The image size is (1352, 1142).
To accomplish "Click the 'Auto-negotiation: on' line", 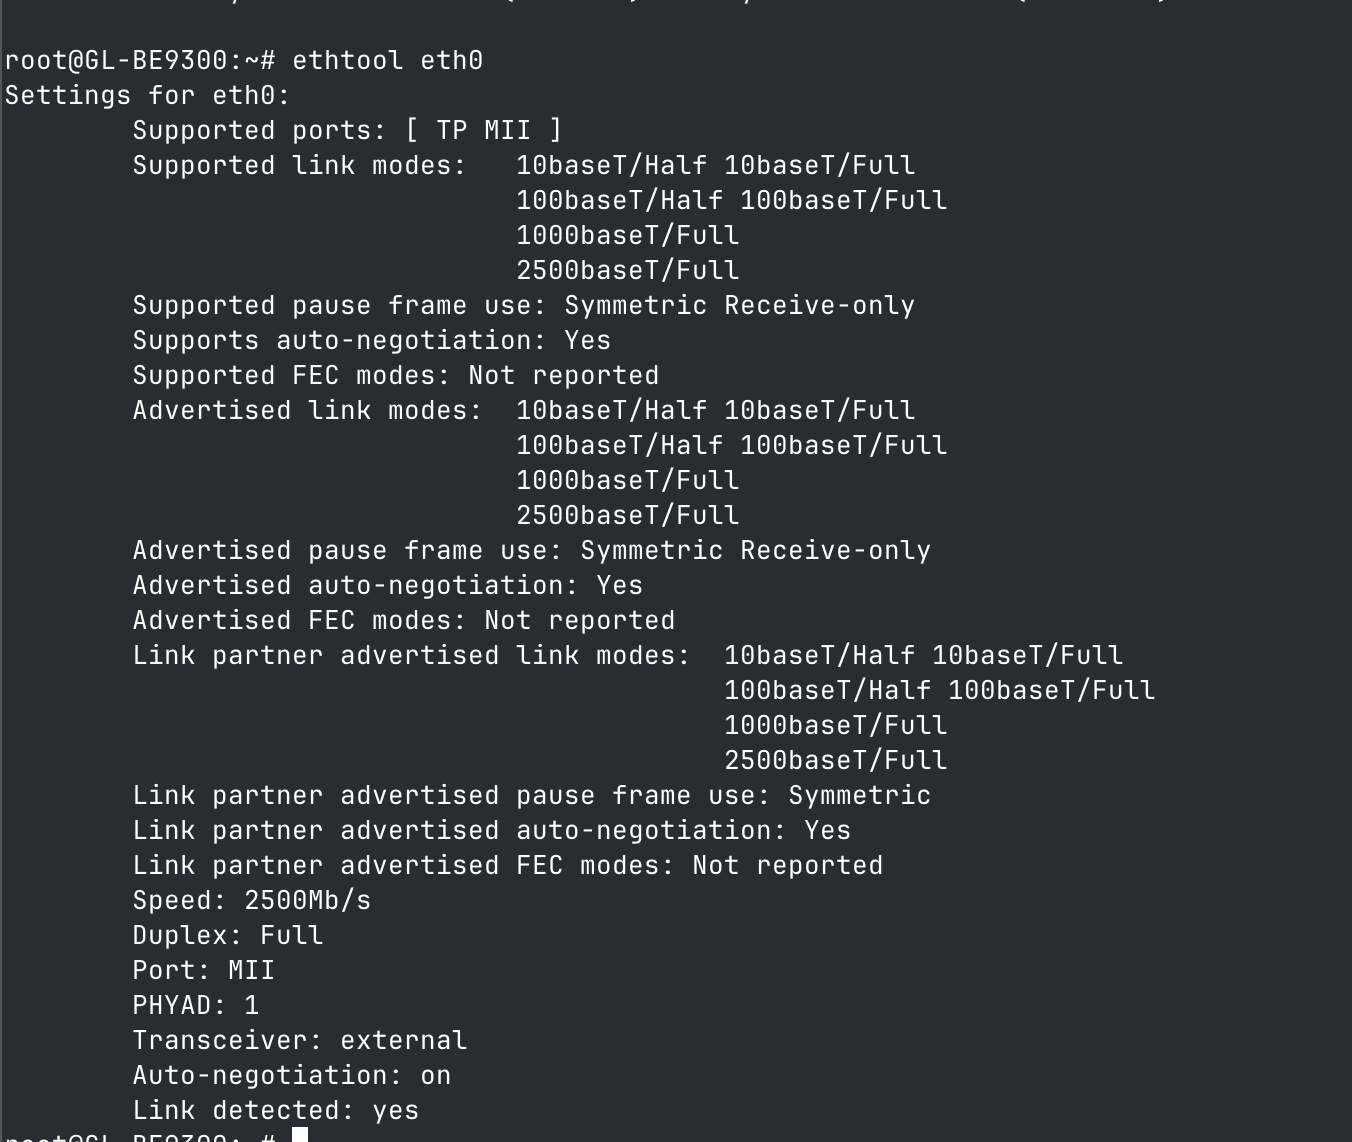I will (291, 1076).
